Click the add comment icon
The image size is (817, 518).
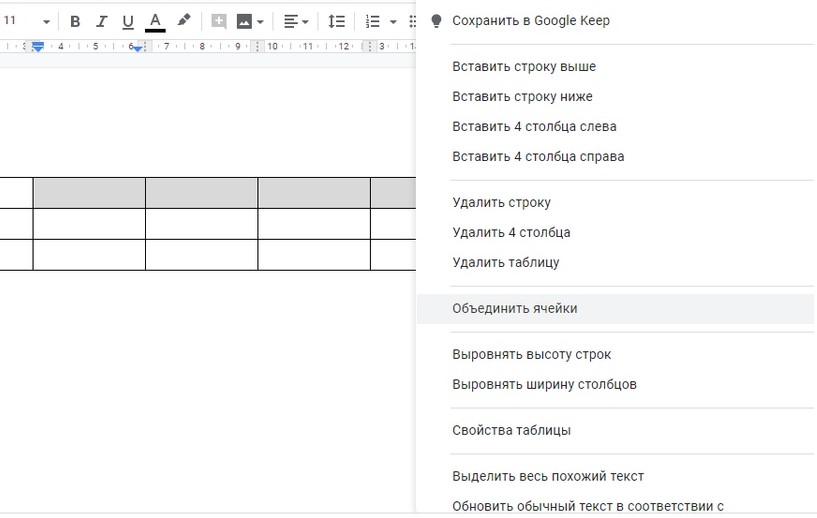(x=219, y=21)
